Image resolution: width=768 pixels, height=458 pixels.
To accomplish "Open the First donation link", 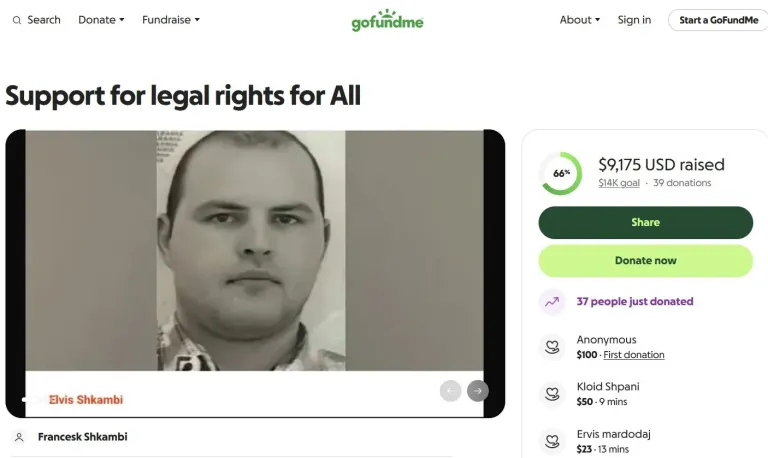I will pyautogui.click(x=634, y=355).
